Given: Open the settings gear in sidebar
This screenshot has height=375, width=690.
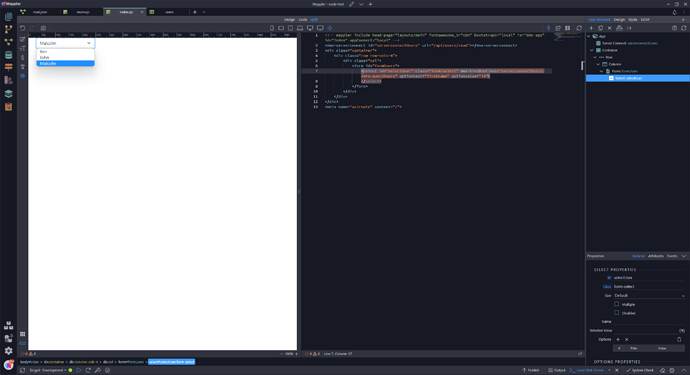Looking at the screenshot, I should pyautogui.click(x=8, y=351).
